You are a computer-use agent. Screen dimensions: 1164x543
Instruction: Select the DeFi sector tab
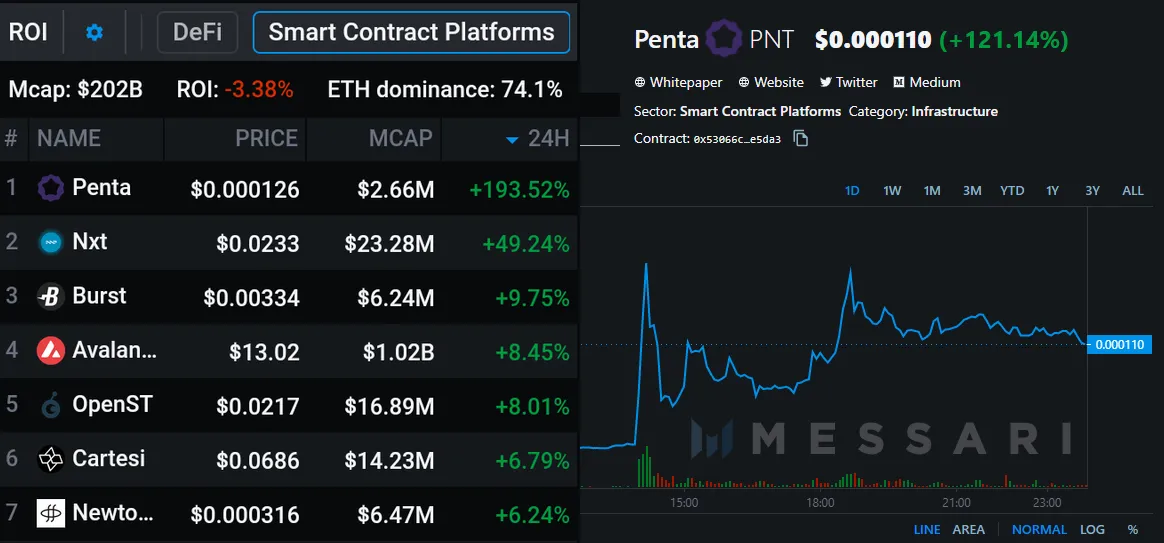pos(197,33)
